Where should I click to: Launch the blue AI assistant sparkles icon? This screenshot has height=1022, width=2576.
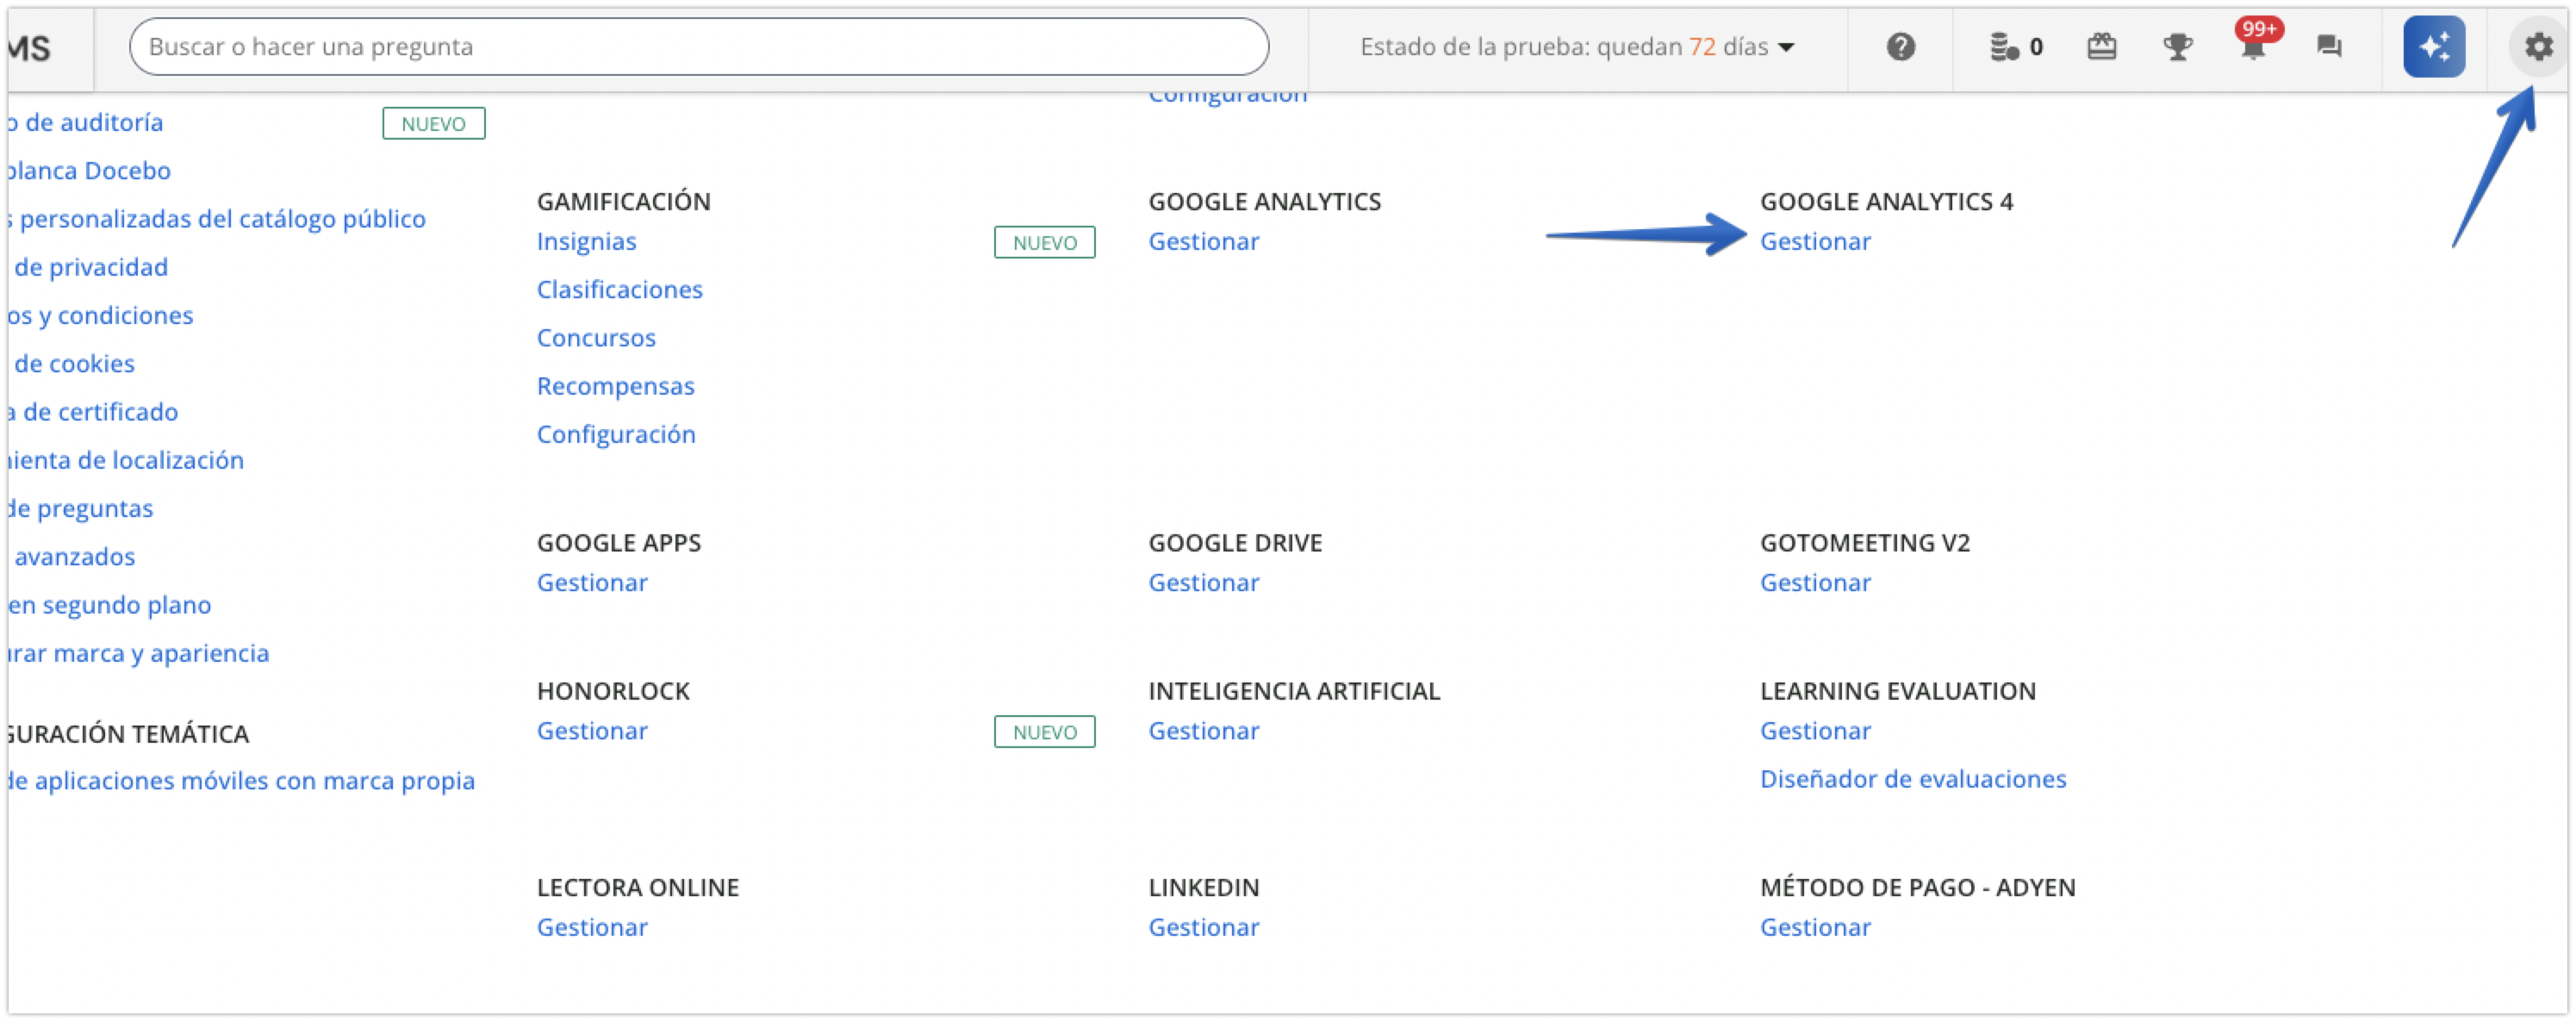[2434, 45]
